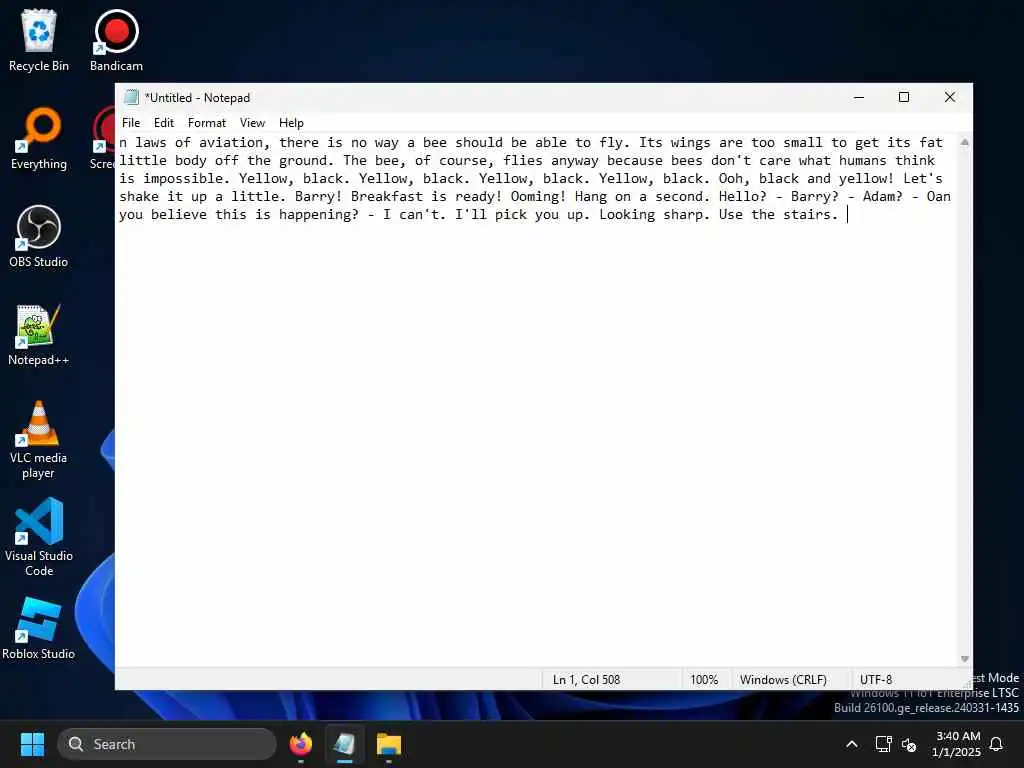Click the 100% zoom status entry

tap(704, 680)
